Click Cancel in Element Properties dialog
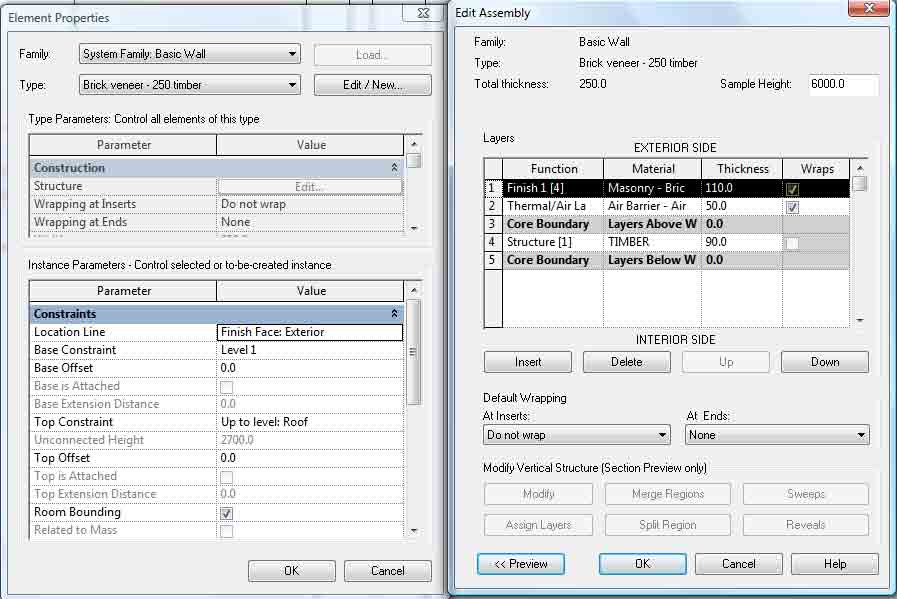This screenshot has width=897, height=599. click(x=387, y=571)
